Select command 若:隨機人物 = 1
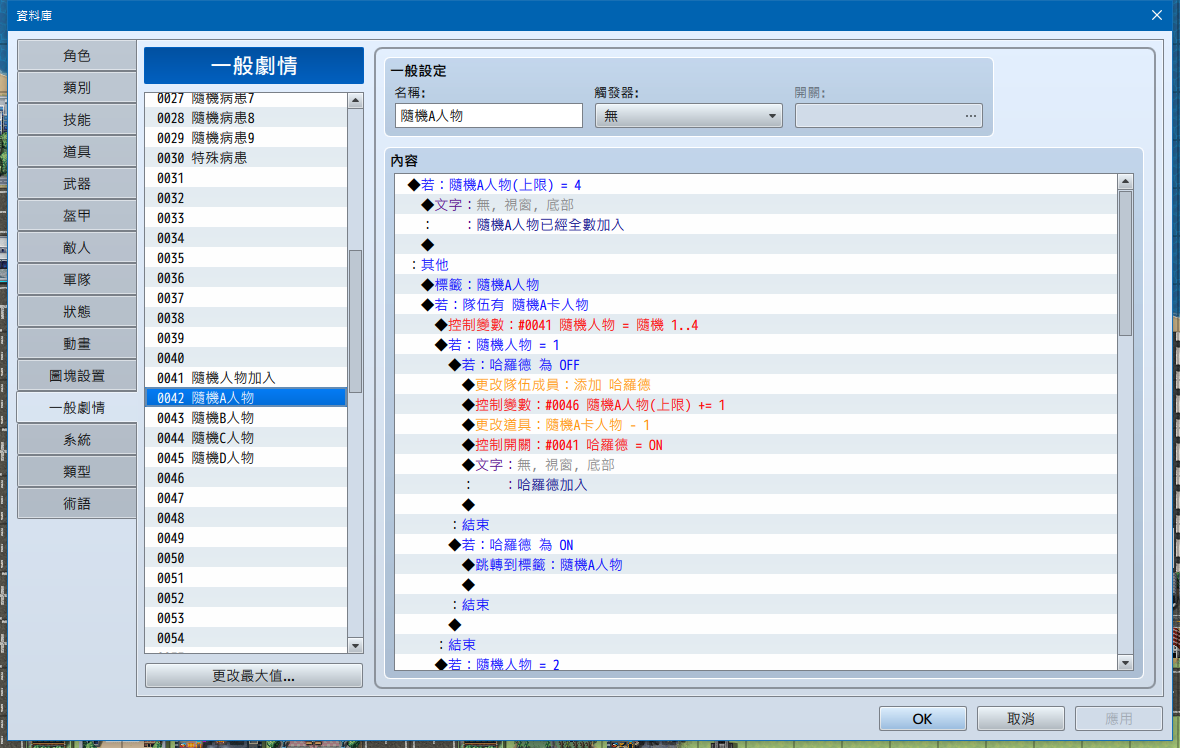Viewport: 1180px width, 748px height. click(756, 345)
